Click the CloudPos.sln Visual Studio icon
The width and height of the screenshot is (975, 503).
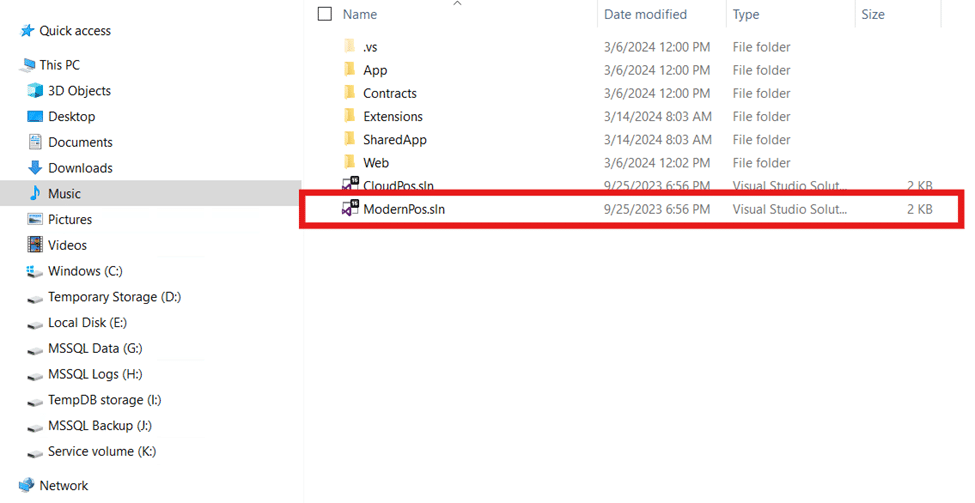(350, 184)
